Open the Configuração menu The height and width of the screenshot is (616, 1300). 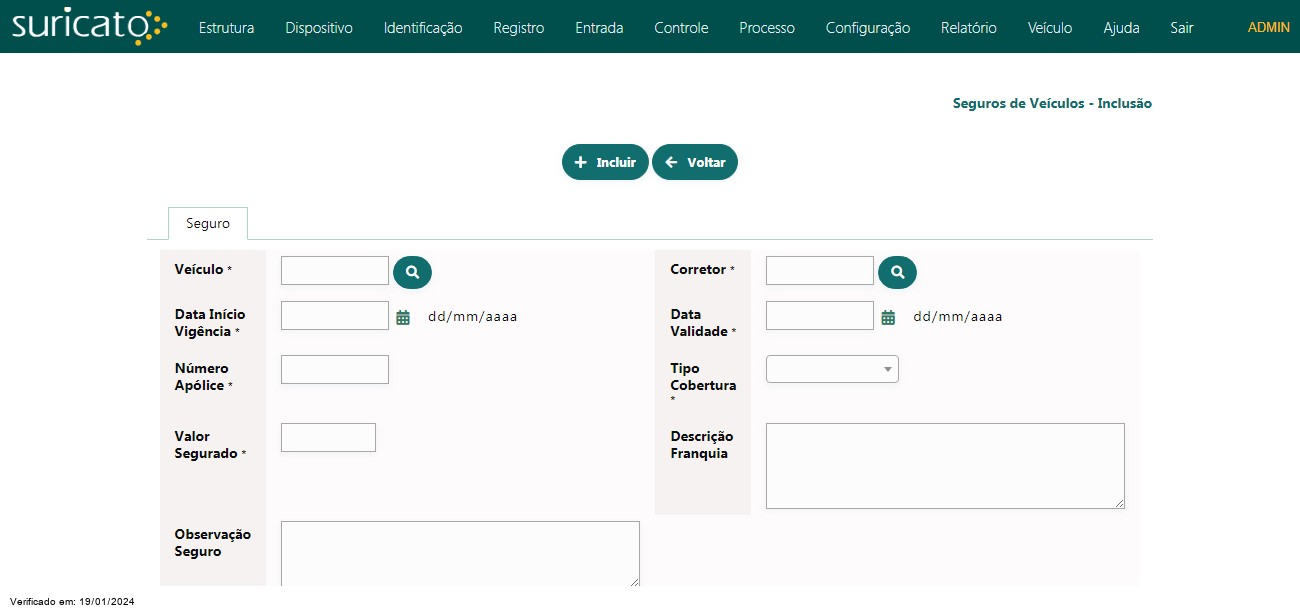click(867, 28)
